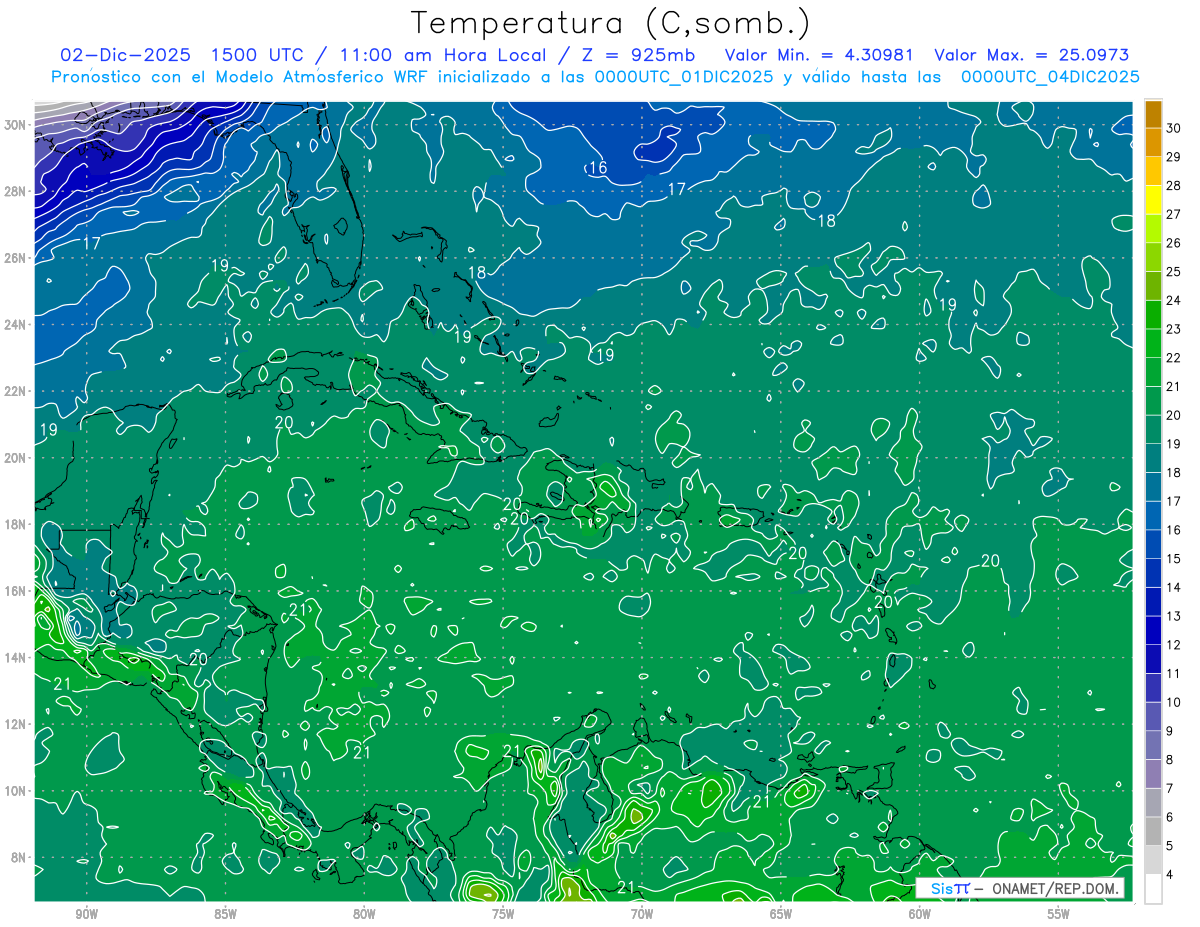This screenshot has width=1200, height=927.
Task: Click the '30N' latitude axis label
Action: tap(16, 125)
